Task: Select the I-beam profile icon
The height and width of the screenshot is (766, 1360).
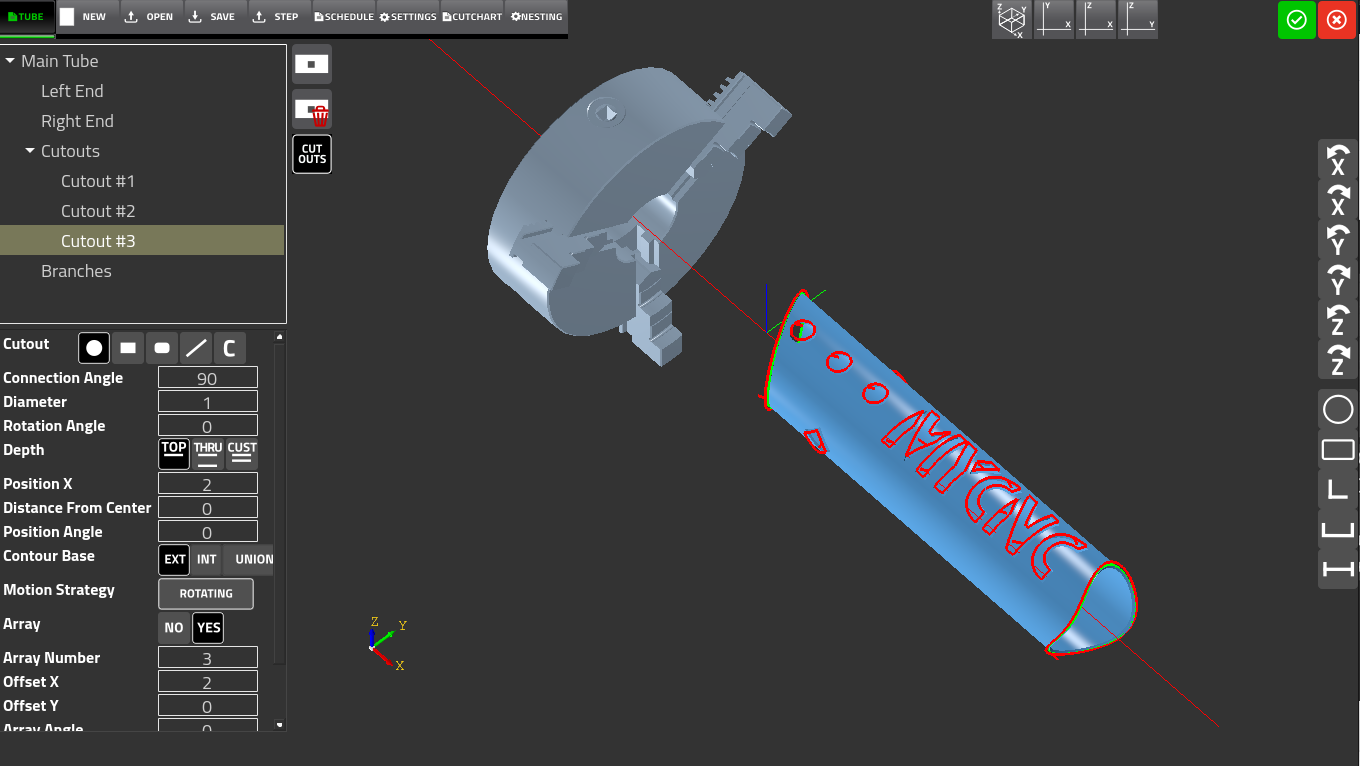Action: tap(1337, 569)
